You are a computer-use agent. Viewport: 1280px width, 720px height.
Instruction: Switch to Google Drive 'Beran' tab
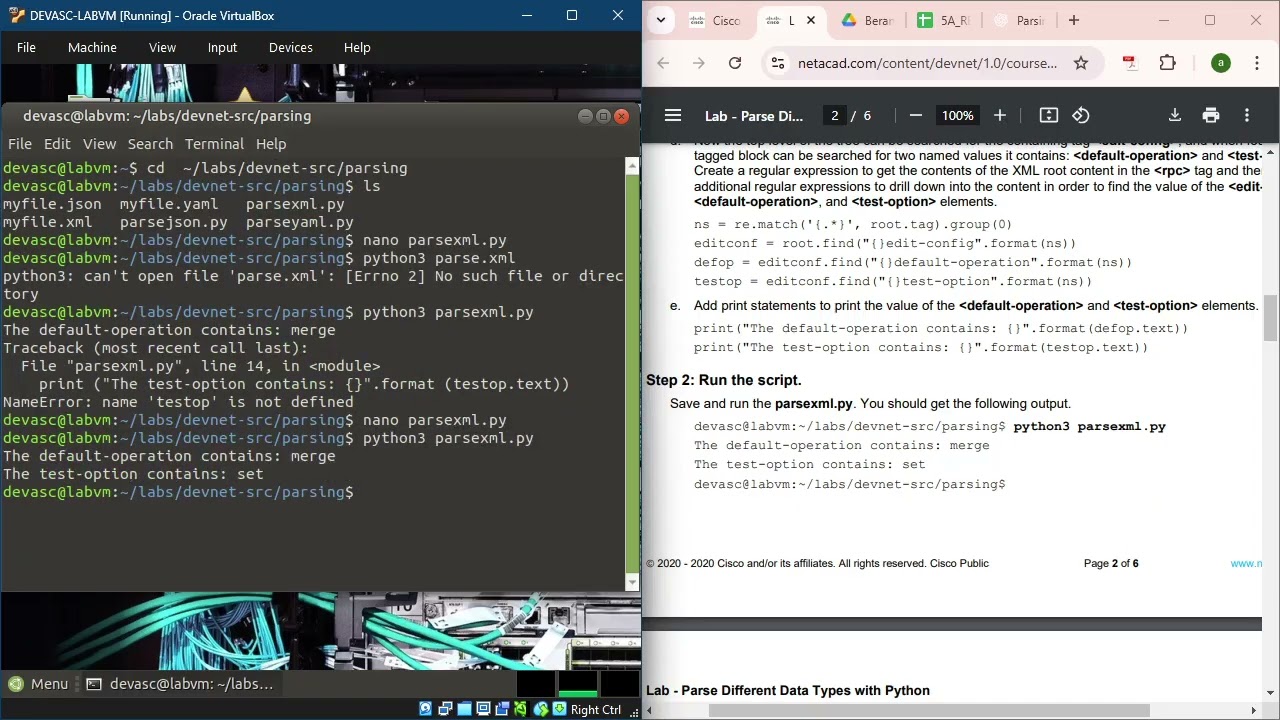[x=867, y=20]
